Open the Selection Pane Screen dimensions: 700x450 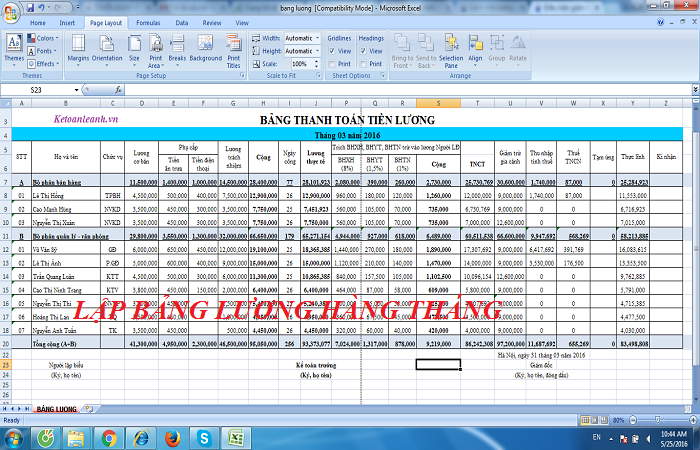(x=451, y=50)
